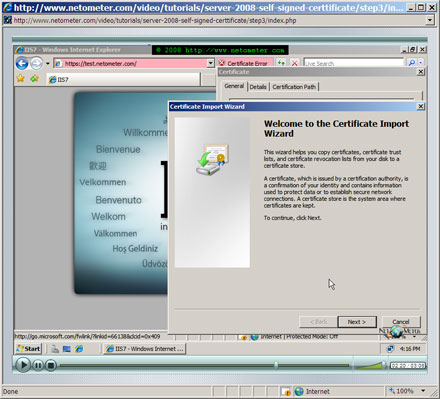
Task: Click the Internet Explorer quick launch icon
Action: [x=79, y=349]
